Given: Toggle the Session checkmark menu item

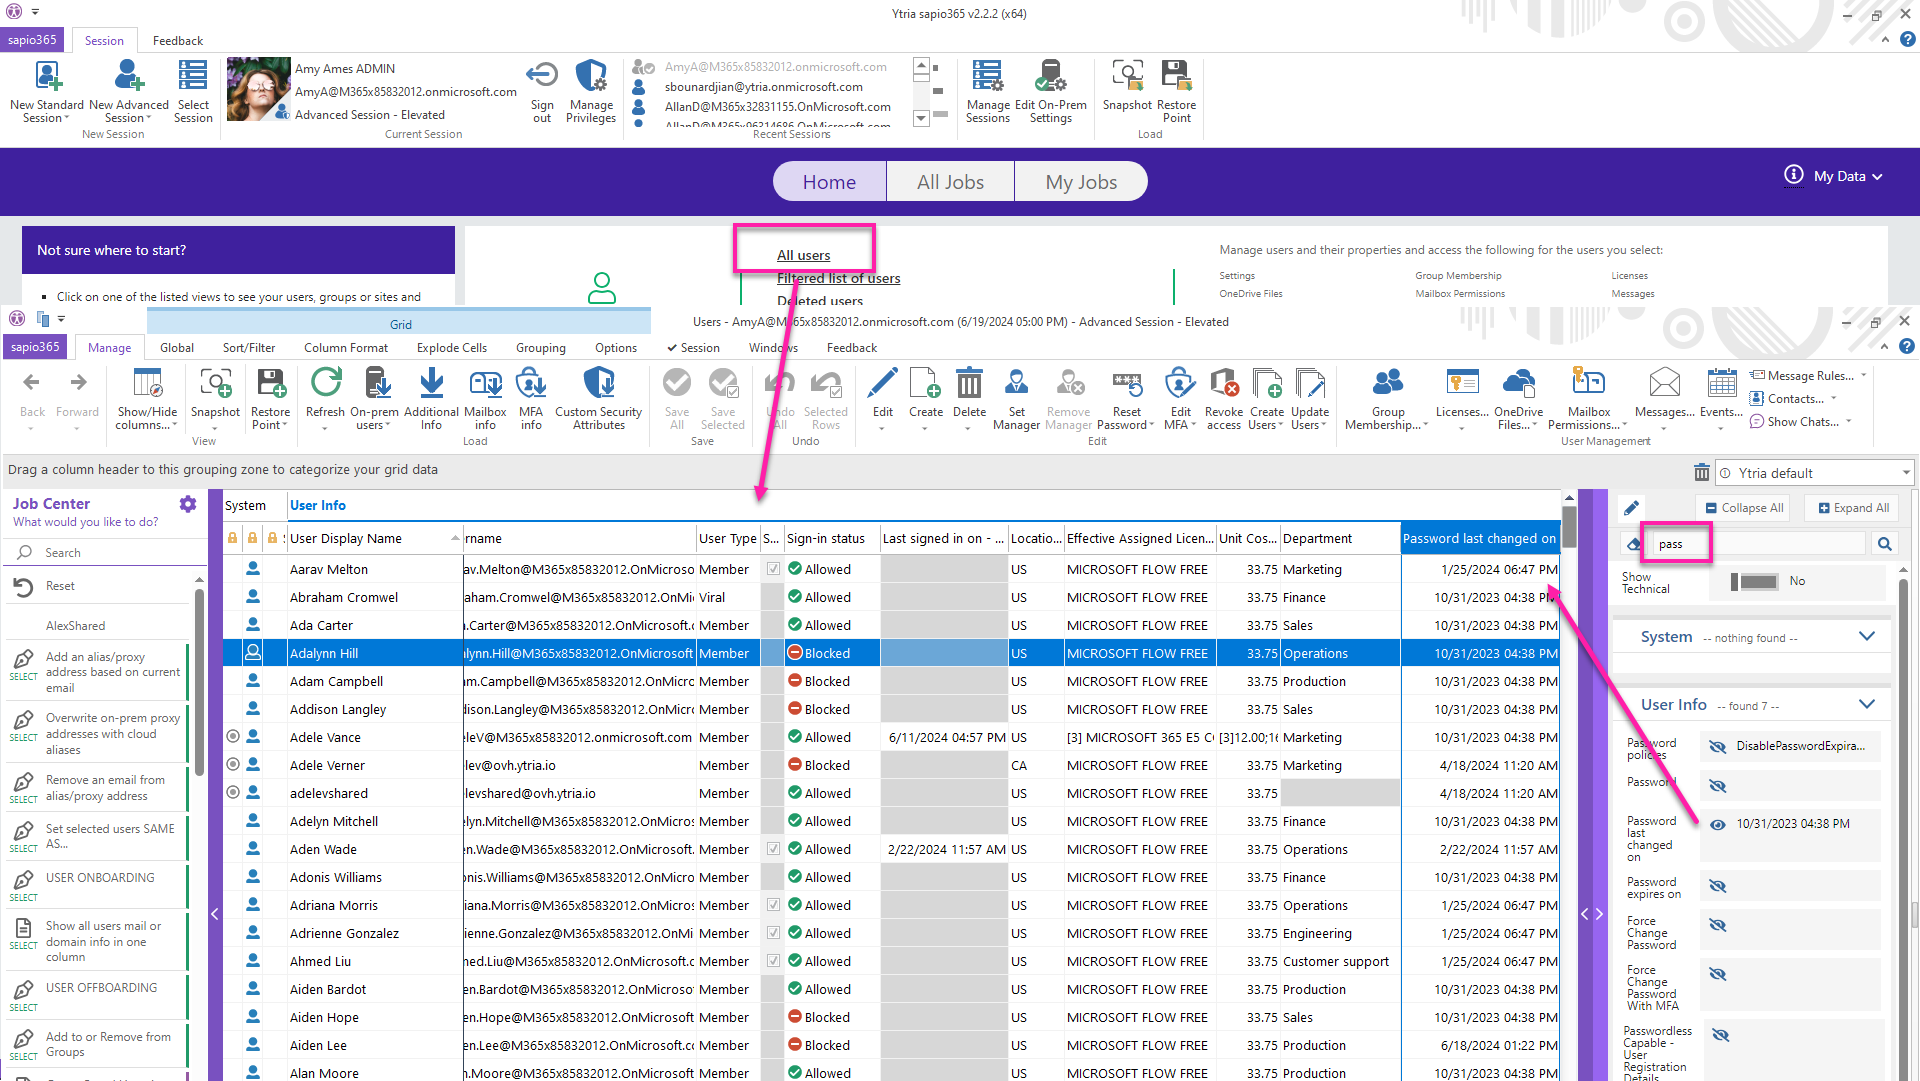Looking at the screenshot, I should (693, 348).
